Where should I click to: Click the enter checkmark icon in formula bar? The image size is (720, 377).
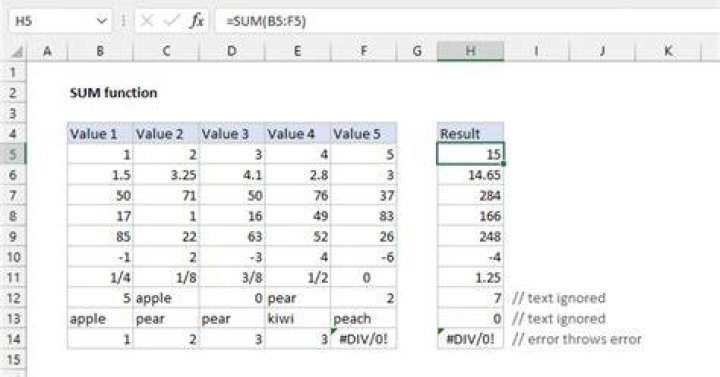pyautogui.click(x=172, y=21)
